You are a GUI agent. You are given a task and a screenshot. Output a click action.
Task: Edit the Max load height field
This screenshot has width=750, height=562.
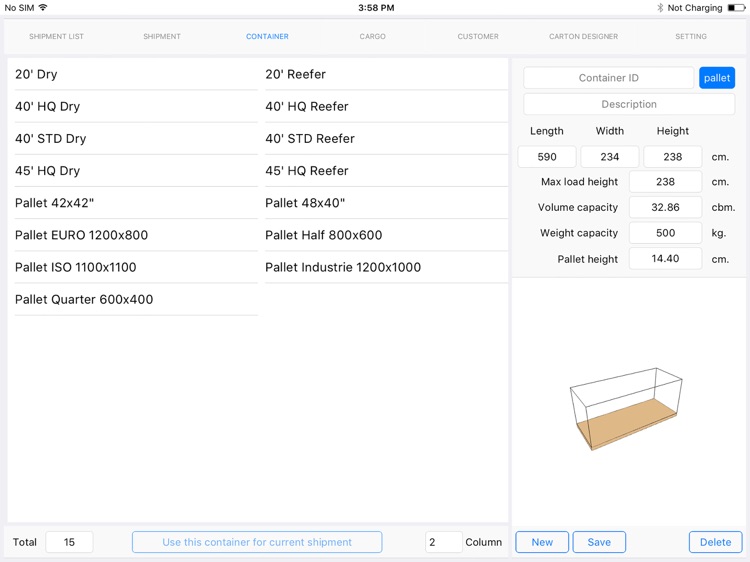pos(665,182)
